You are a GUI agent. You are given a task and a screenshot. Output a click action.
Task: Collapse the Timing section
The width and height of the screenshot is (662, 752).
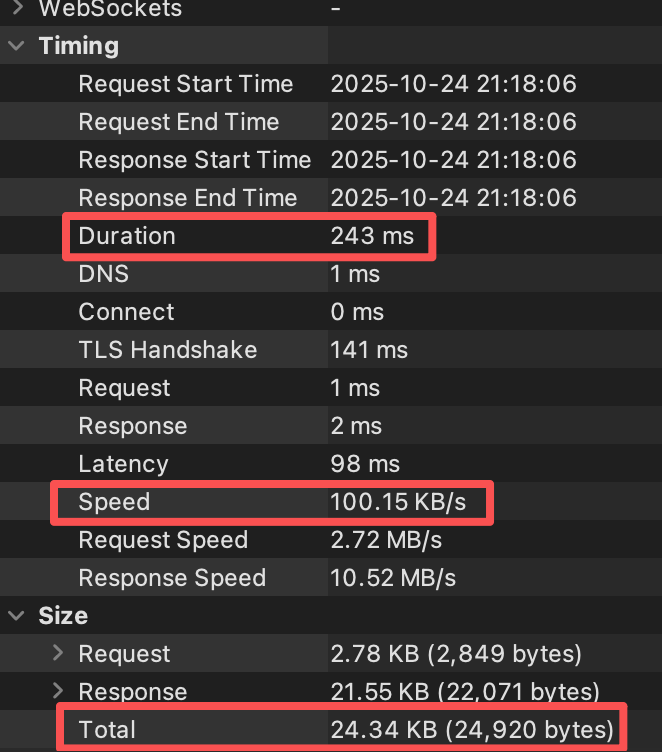(x=17, y=46)
